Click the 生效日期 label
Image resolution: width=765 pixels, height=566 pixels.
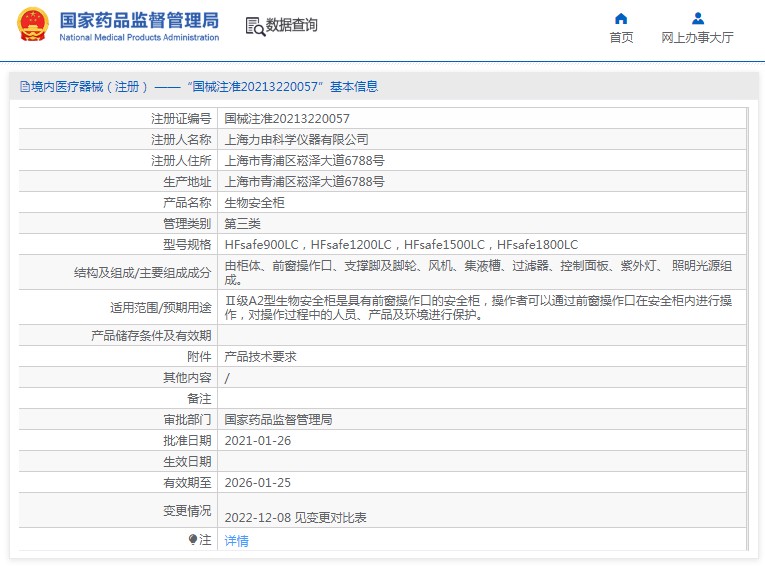click(187, 462)
